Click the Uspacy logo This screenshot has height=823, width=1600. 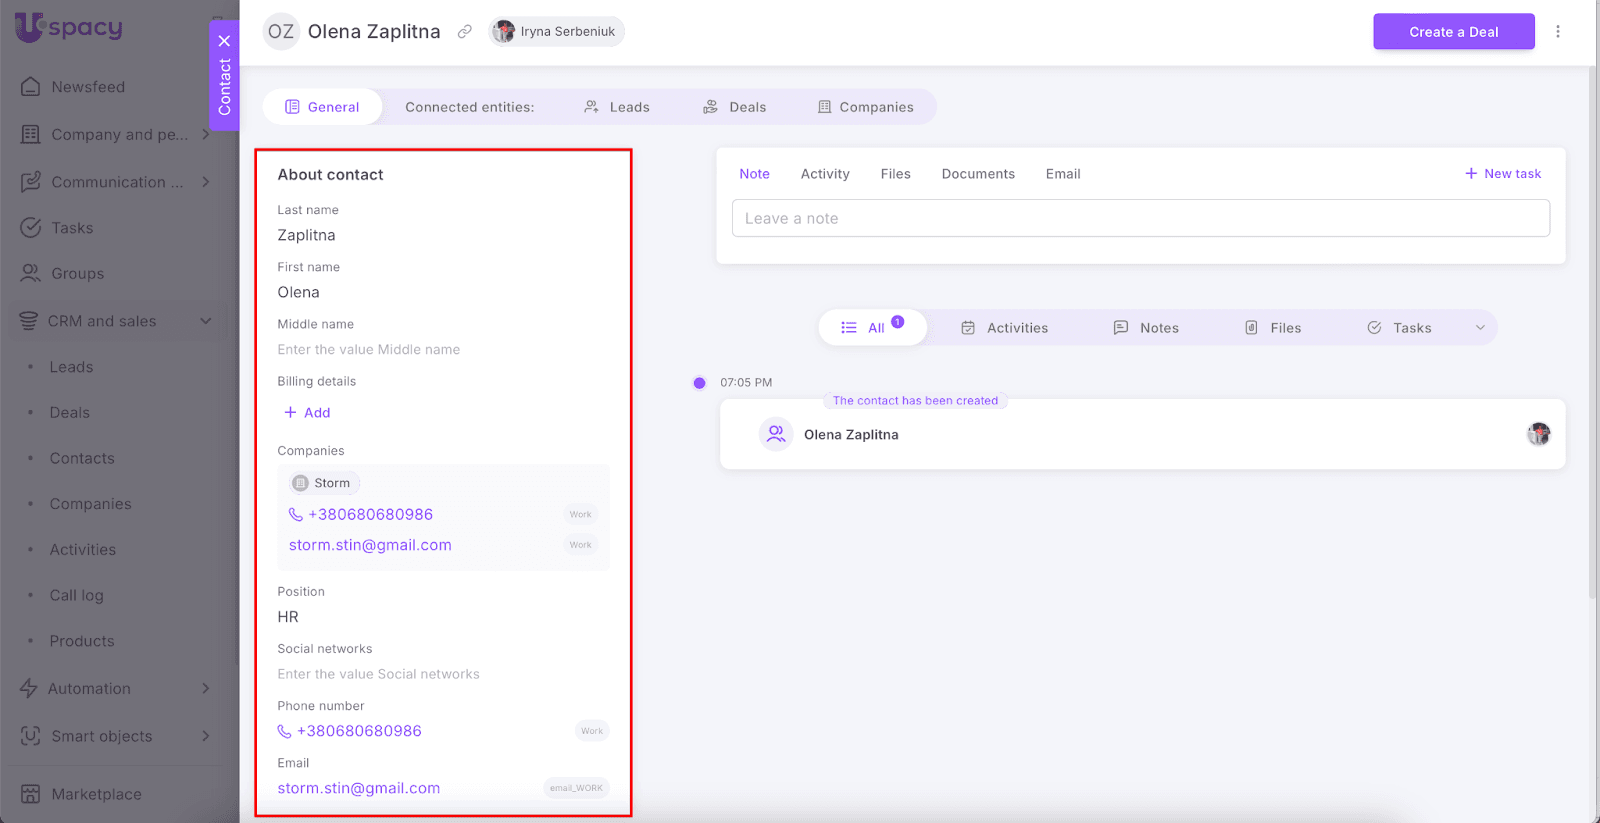(x=68, y=27)
